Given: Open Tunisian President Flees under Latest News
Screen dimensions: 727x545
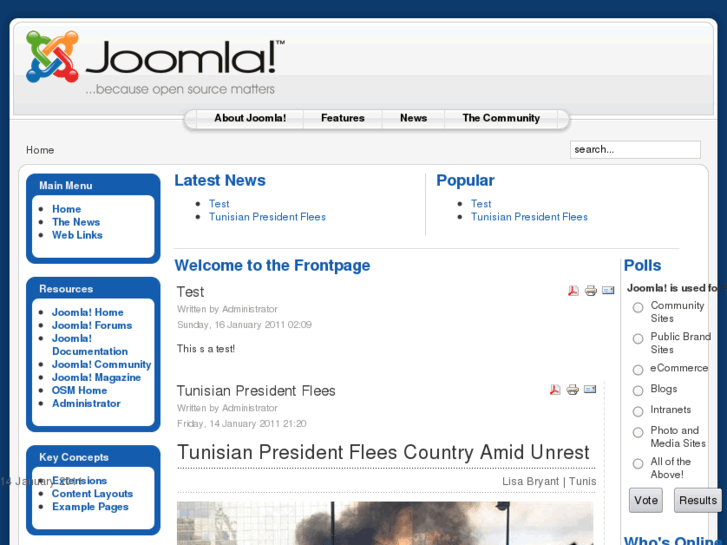Looking at the screenshot, I should [267, 217].
